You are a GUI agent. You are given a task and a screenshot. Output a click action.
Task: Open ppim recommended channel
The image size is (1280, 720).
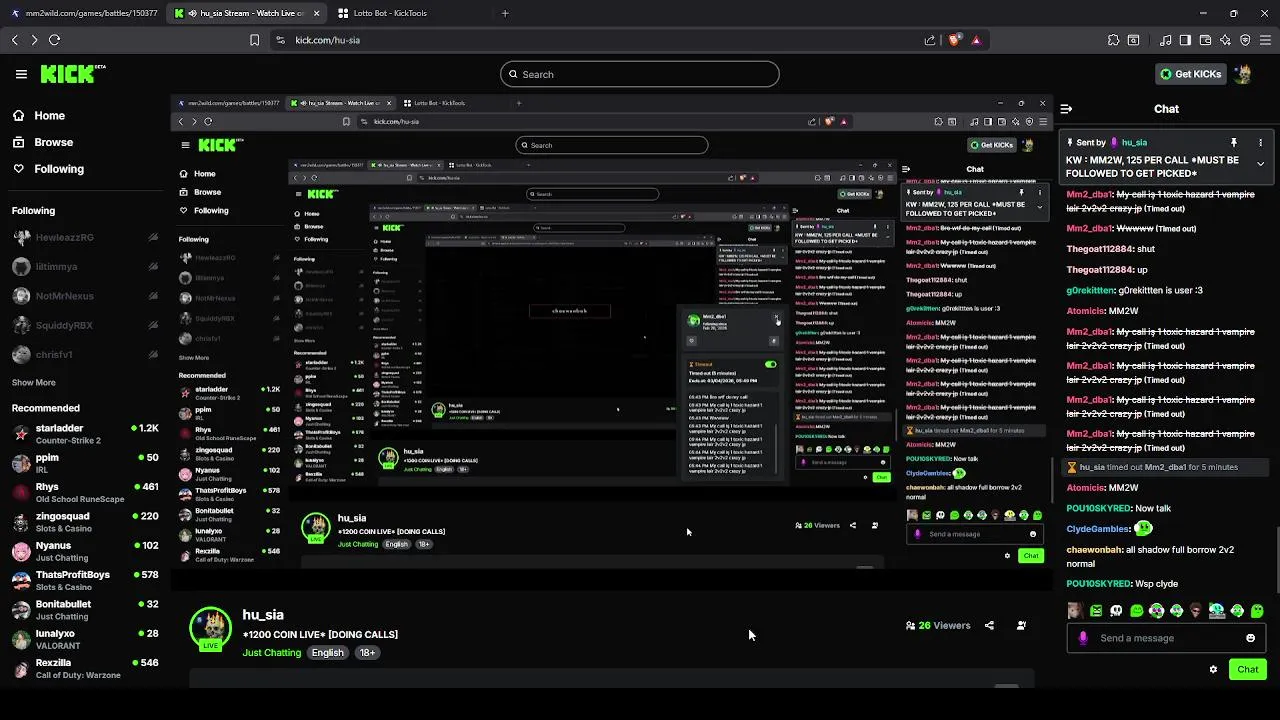tap(85, 463)
